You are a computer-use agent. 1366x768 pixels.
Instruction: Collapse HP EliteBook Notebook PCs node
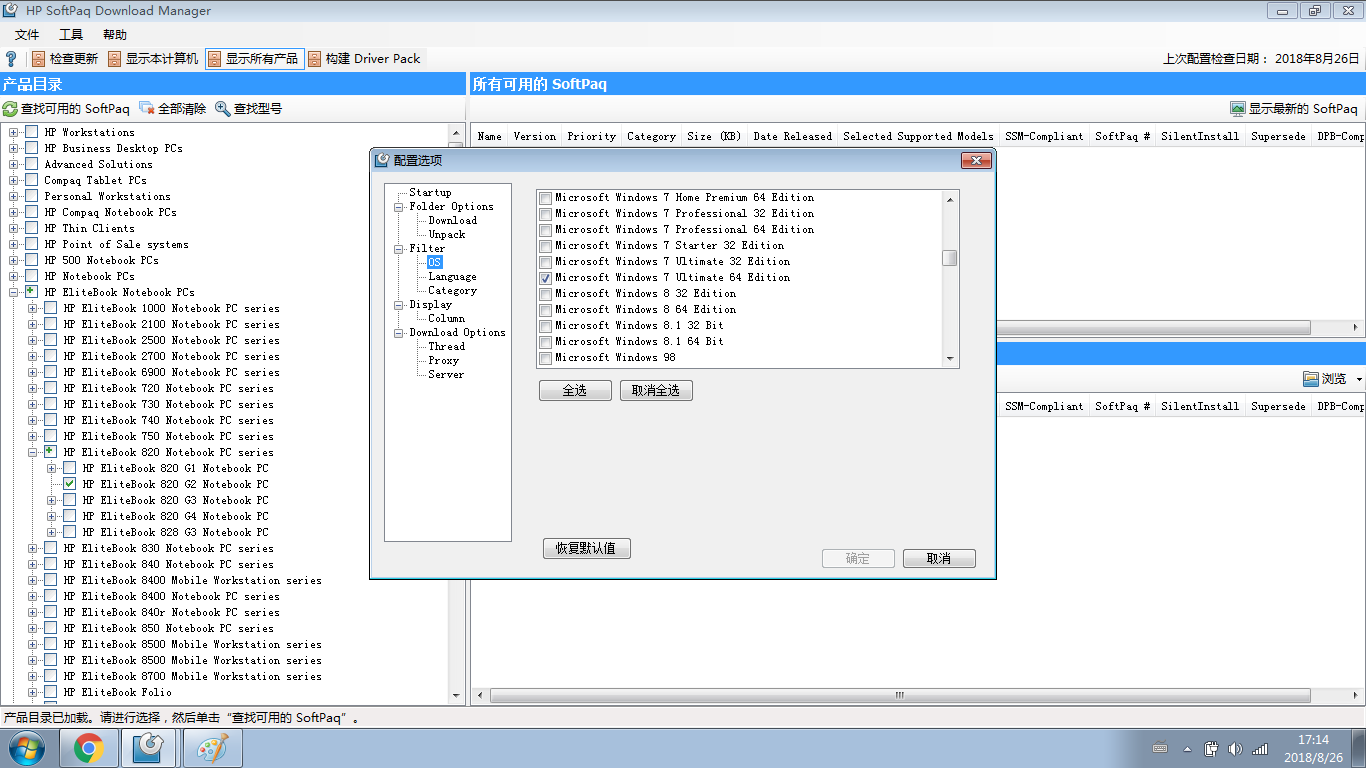pyautogui.click(x=14, y=292)
